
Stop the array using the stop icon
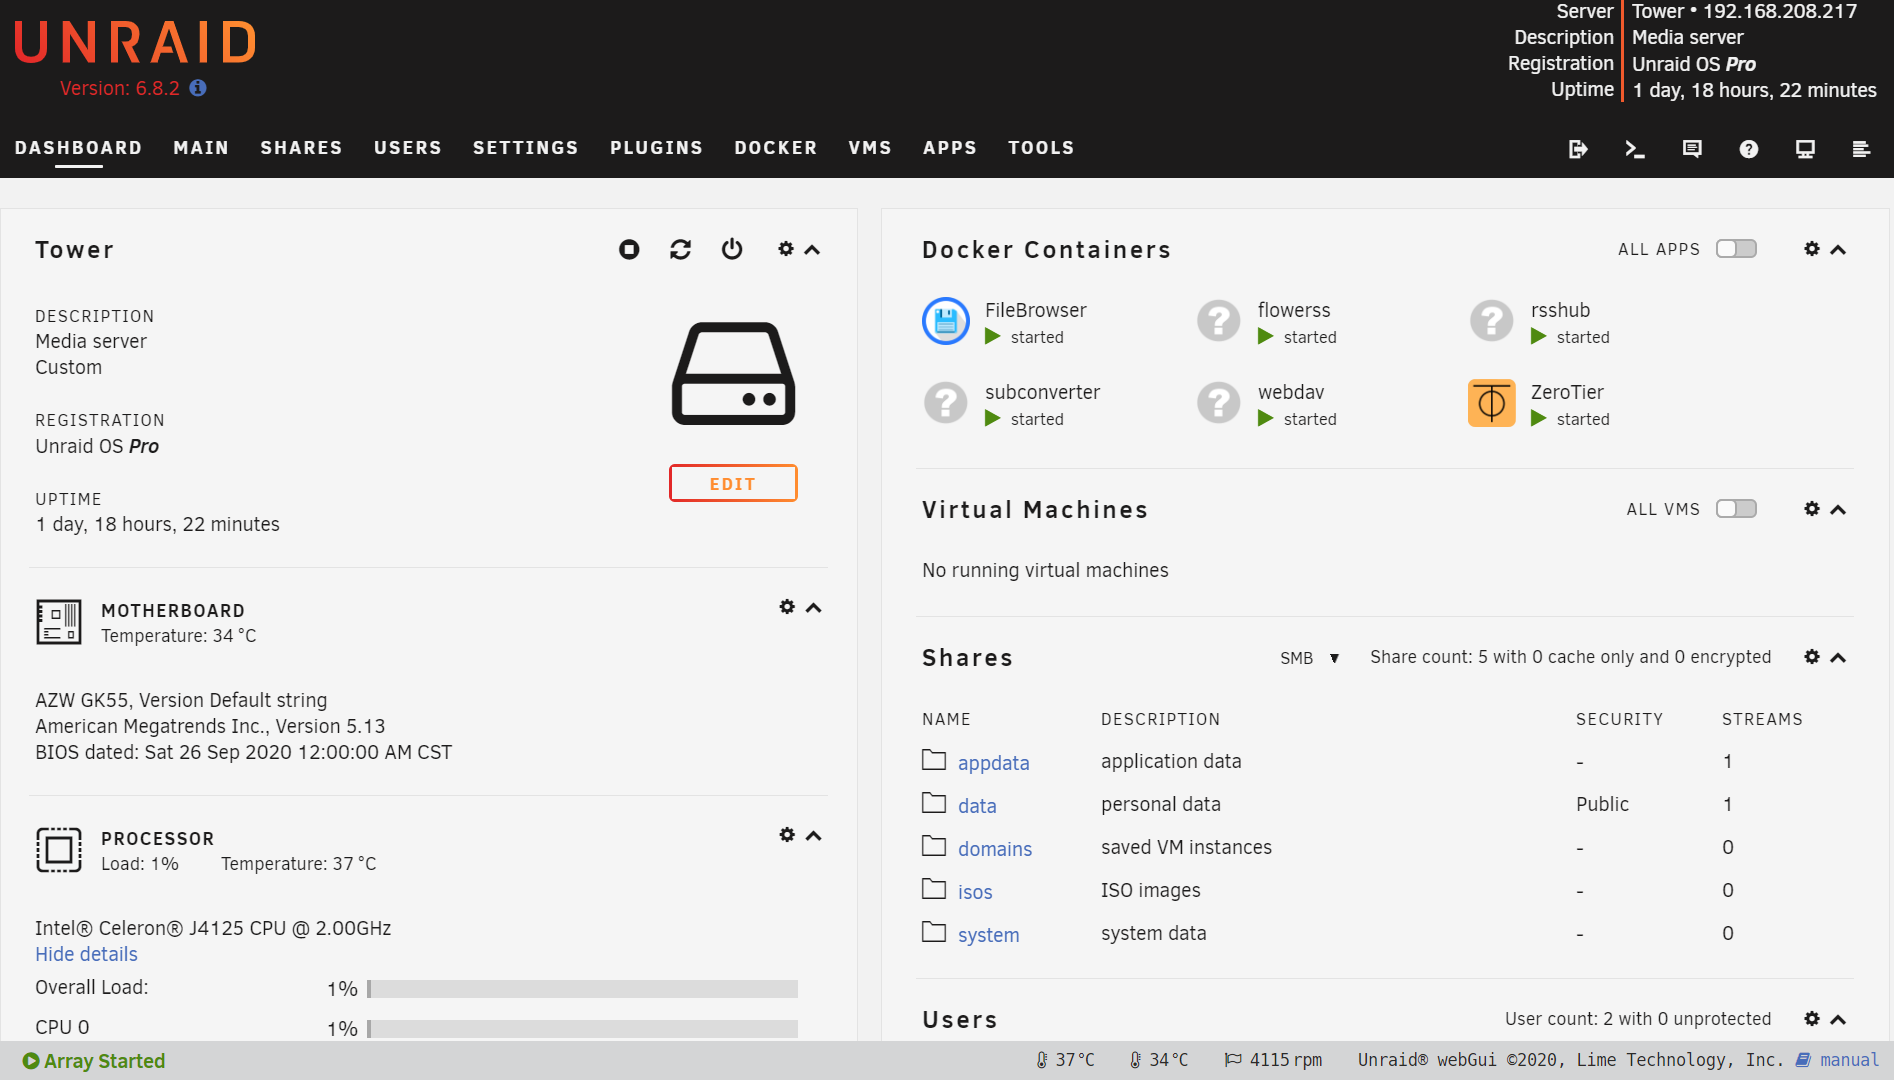(629, 249)
